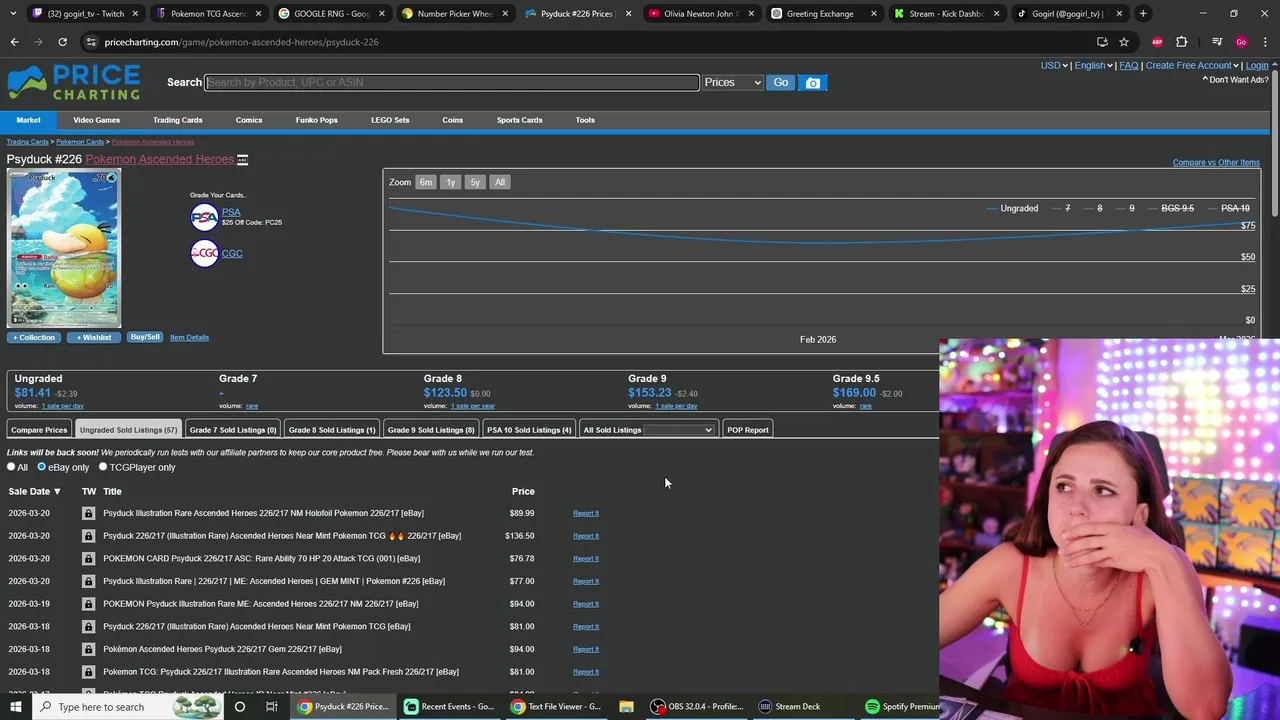1280x720 pixels.
Task: Set chart zoom to 1y
Action: (451, 182)
